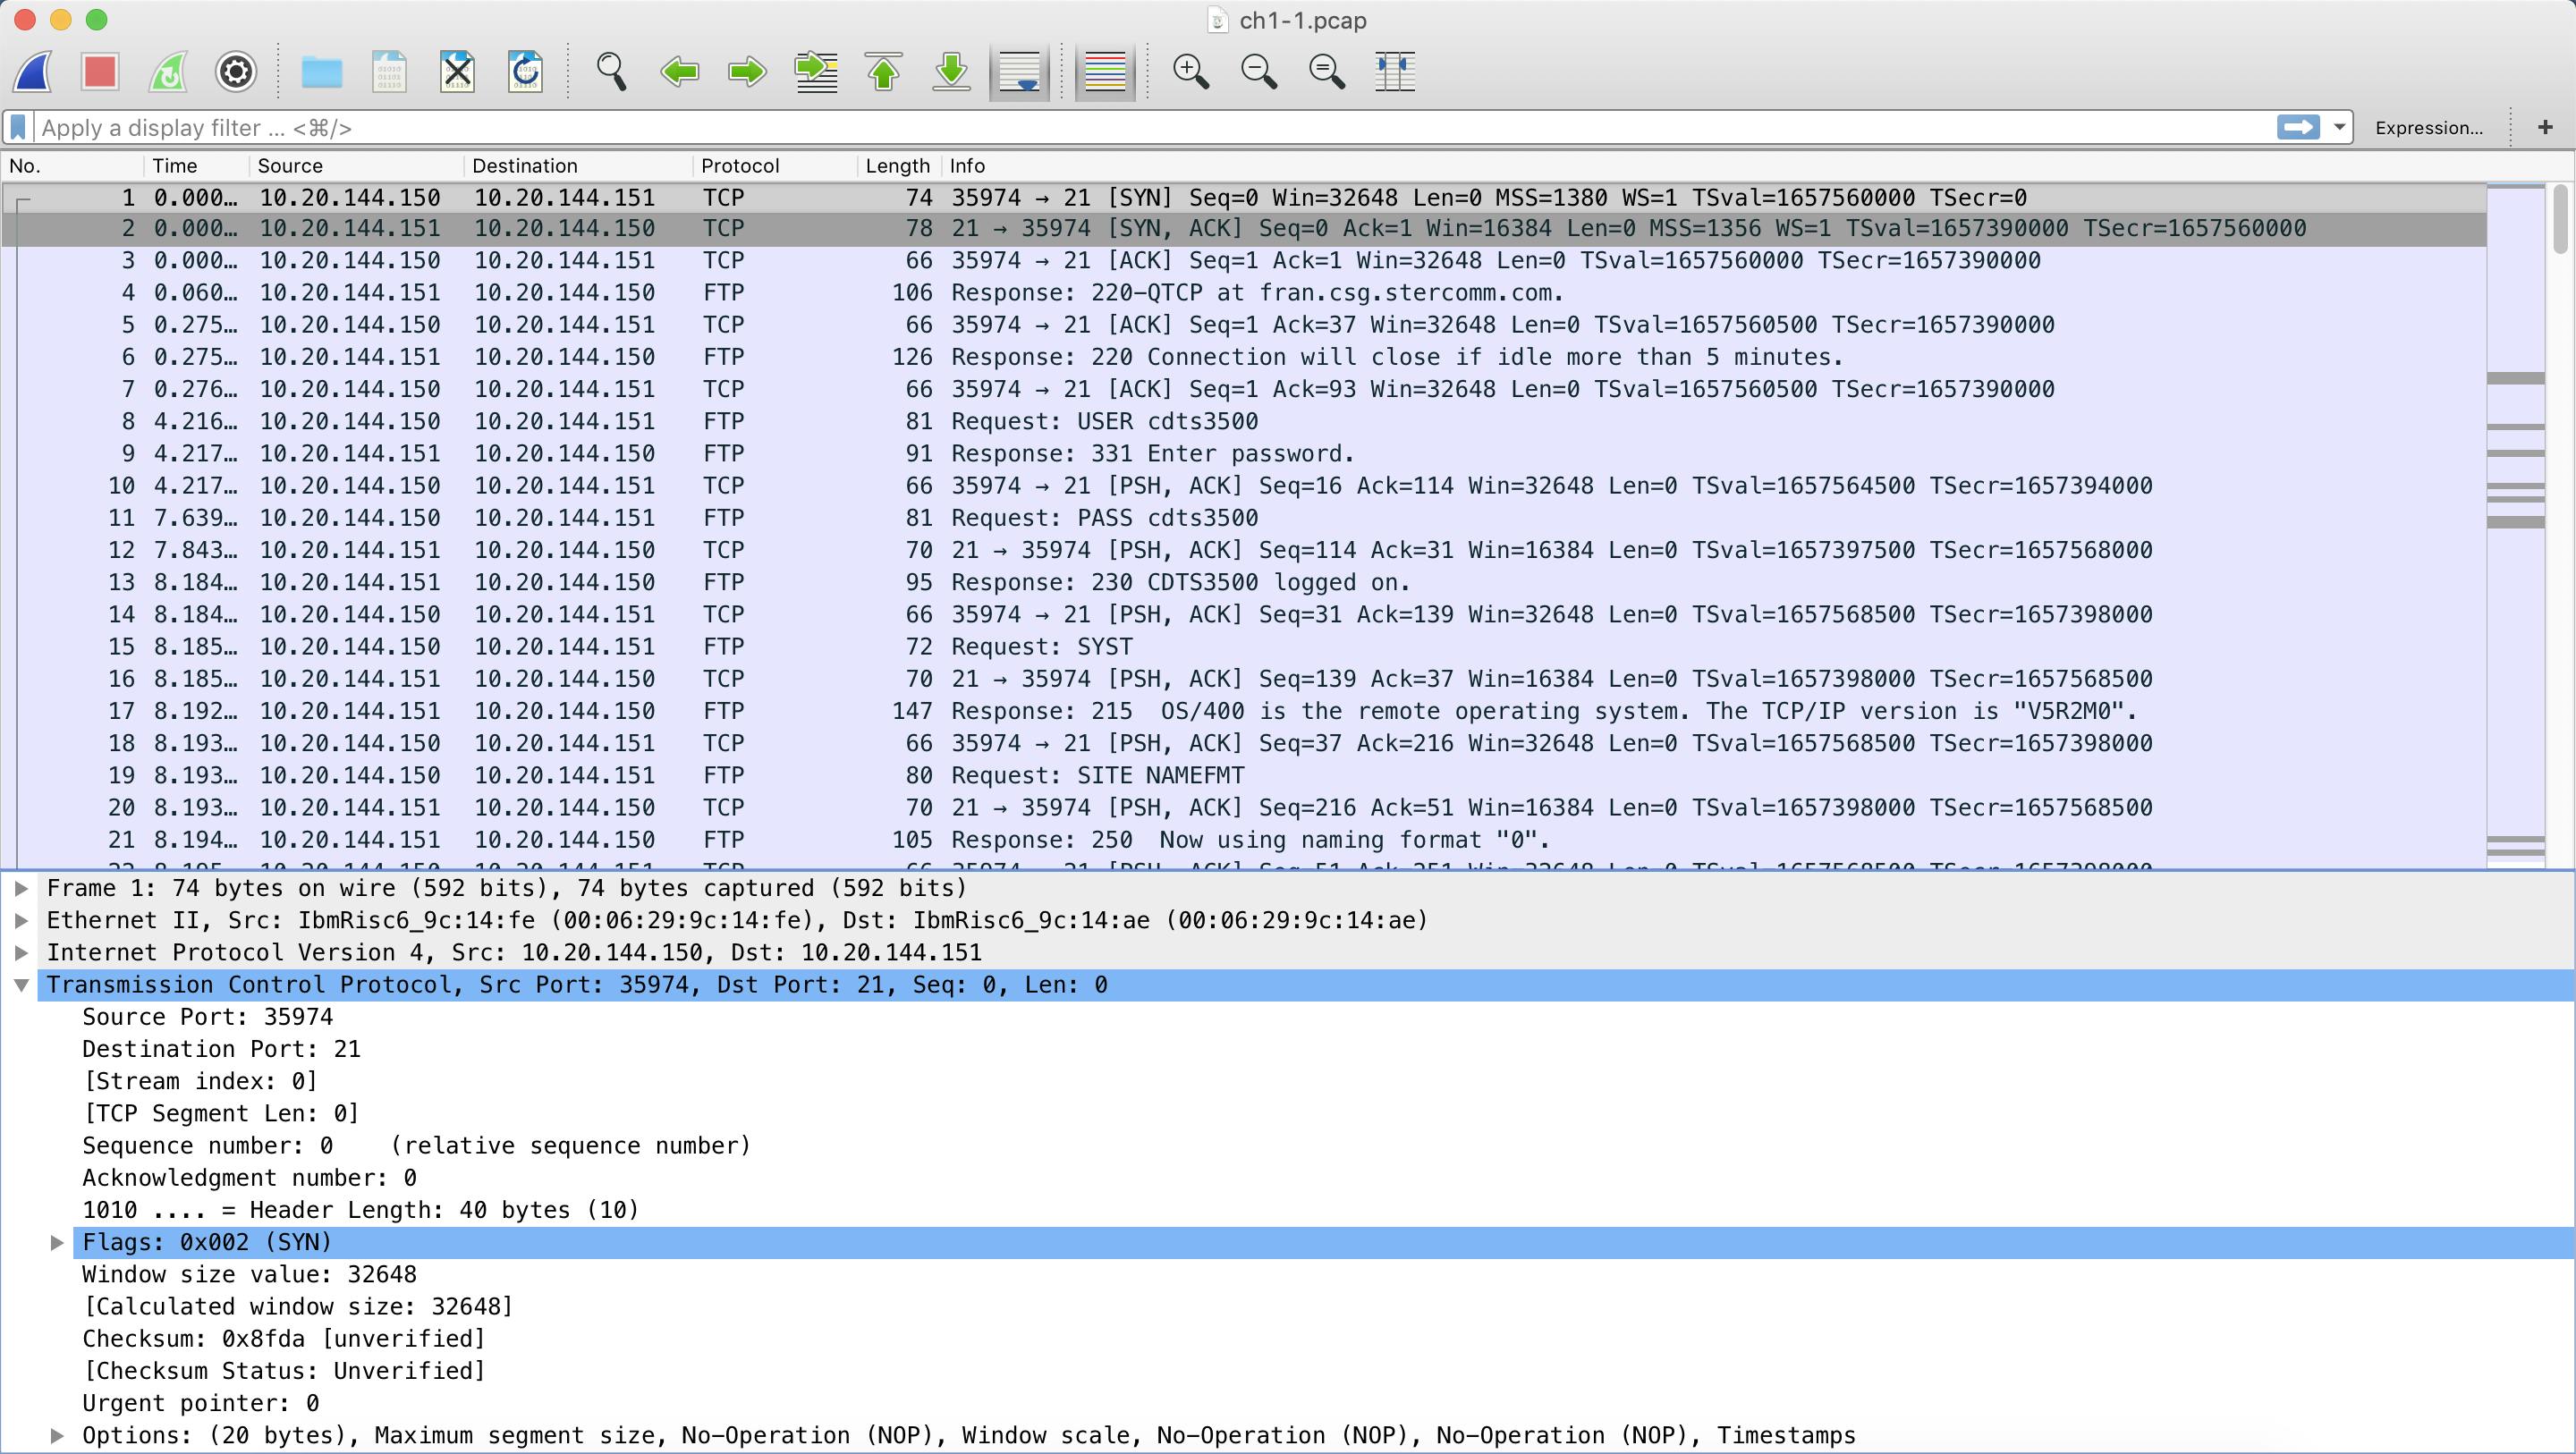
Task: Collapse the Transmission Control Protocol tree
Action: (21, 985)
